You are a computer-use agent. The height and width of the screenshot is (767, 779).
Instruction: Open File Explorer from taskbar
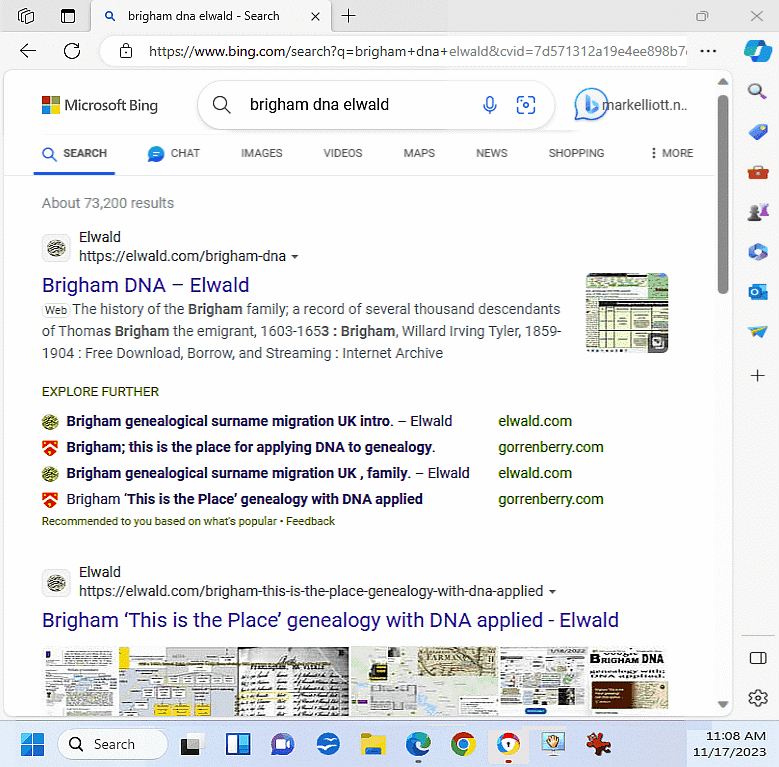[373, 744]
